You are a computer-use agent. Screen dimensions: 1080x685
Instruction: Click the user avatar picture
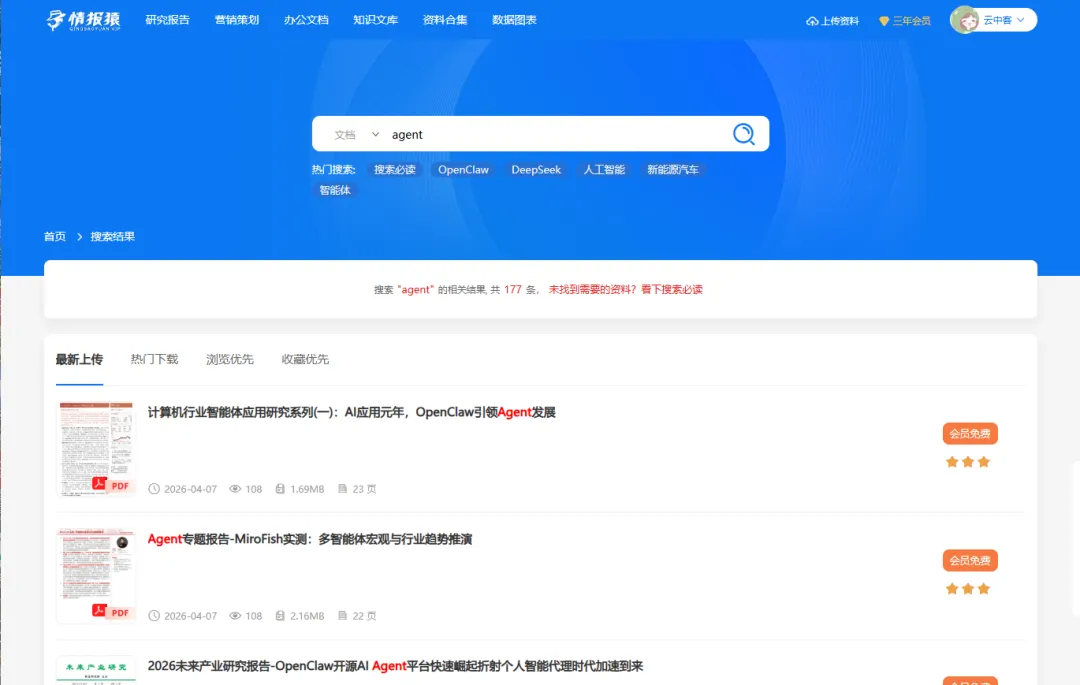[x=966, y=20]
